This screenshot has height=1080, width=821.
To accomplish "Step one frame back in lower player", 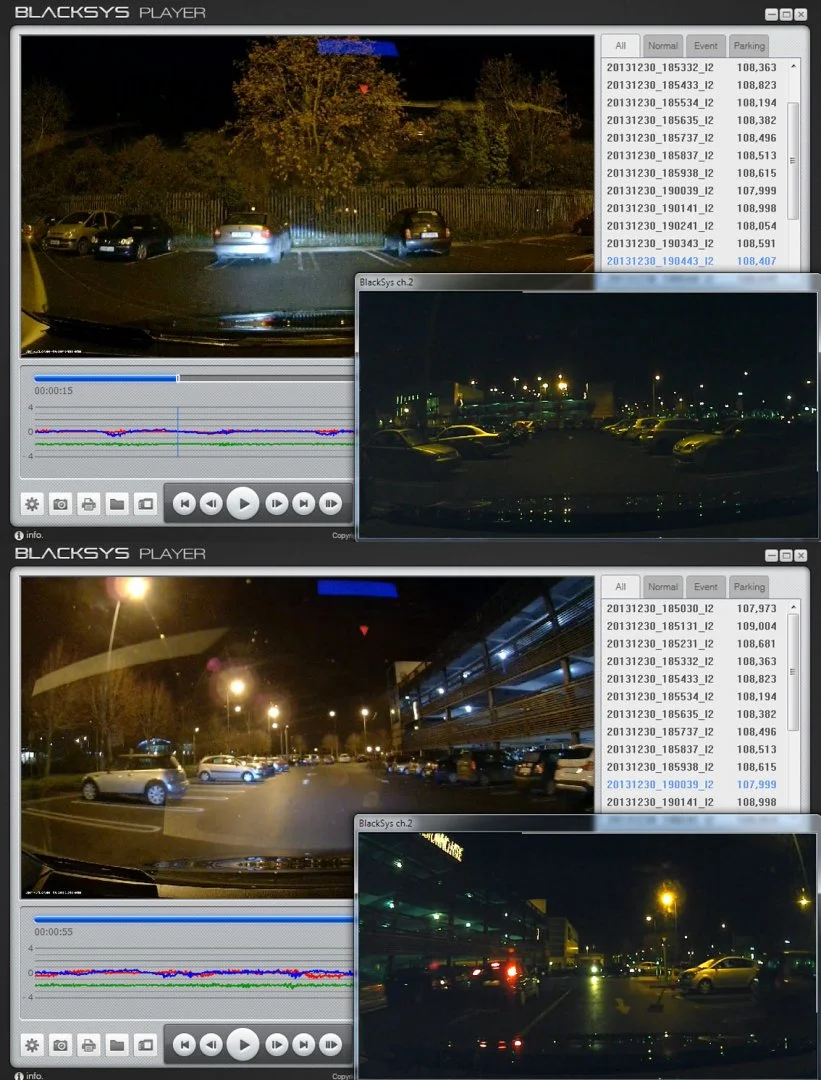I will point(211,1045).
